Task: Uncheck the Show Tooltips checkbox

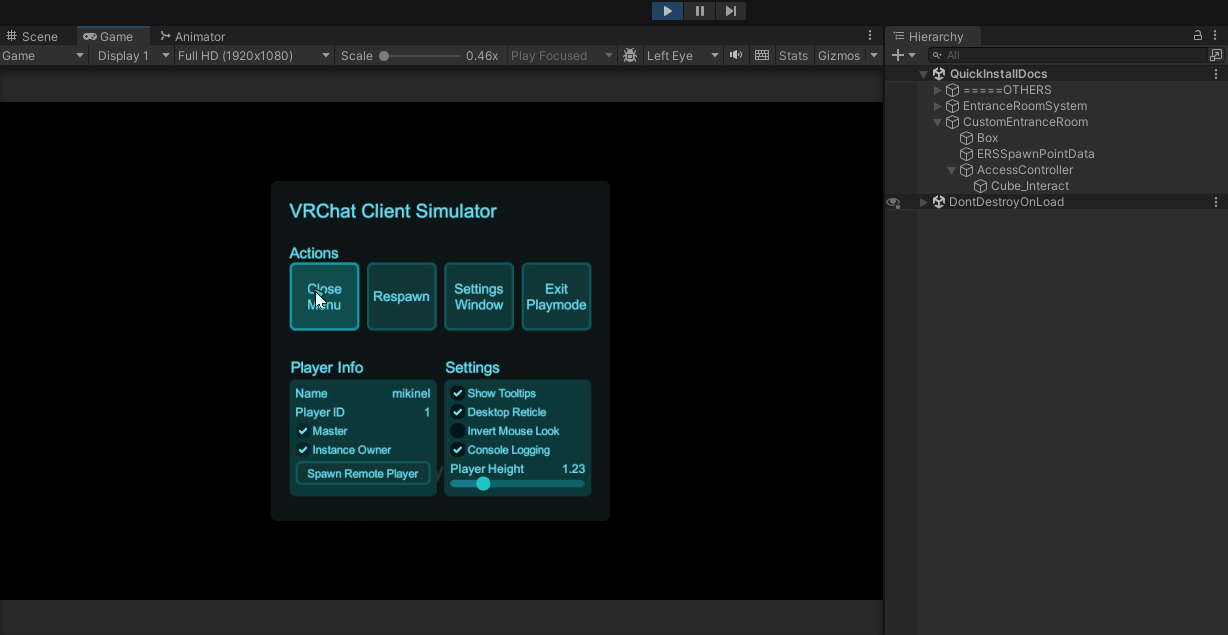Action: (x=458, y=394)
